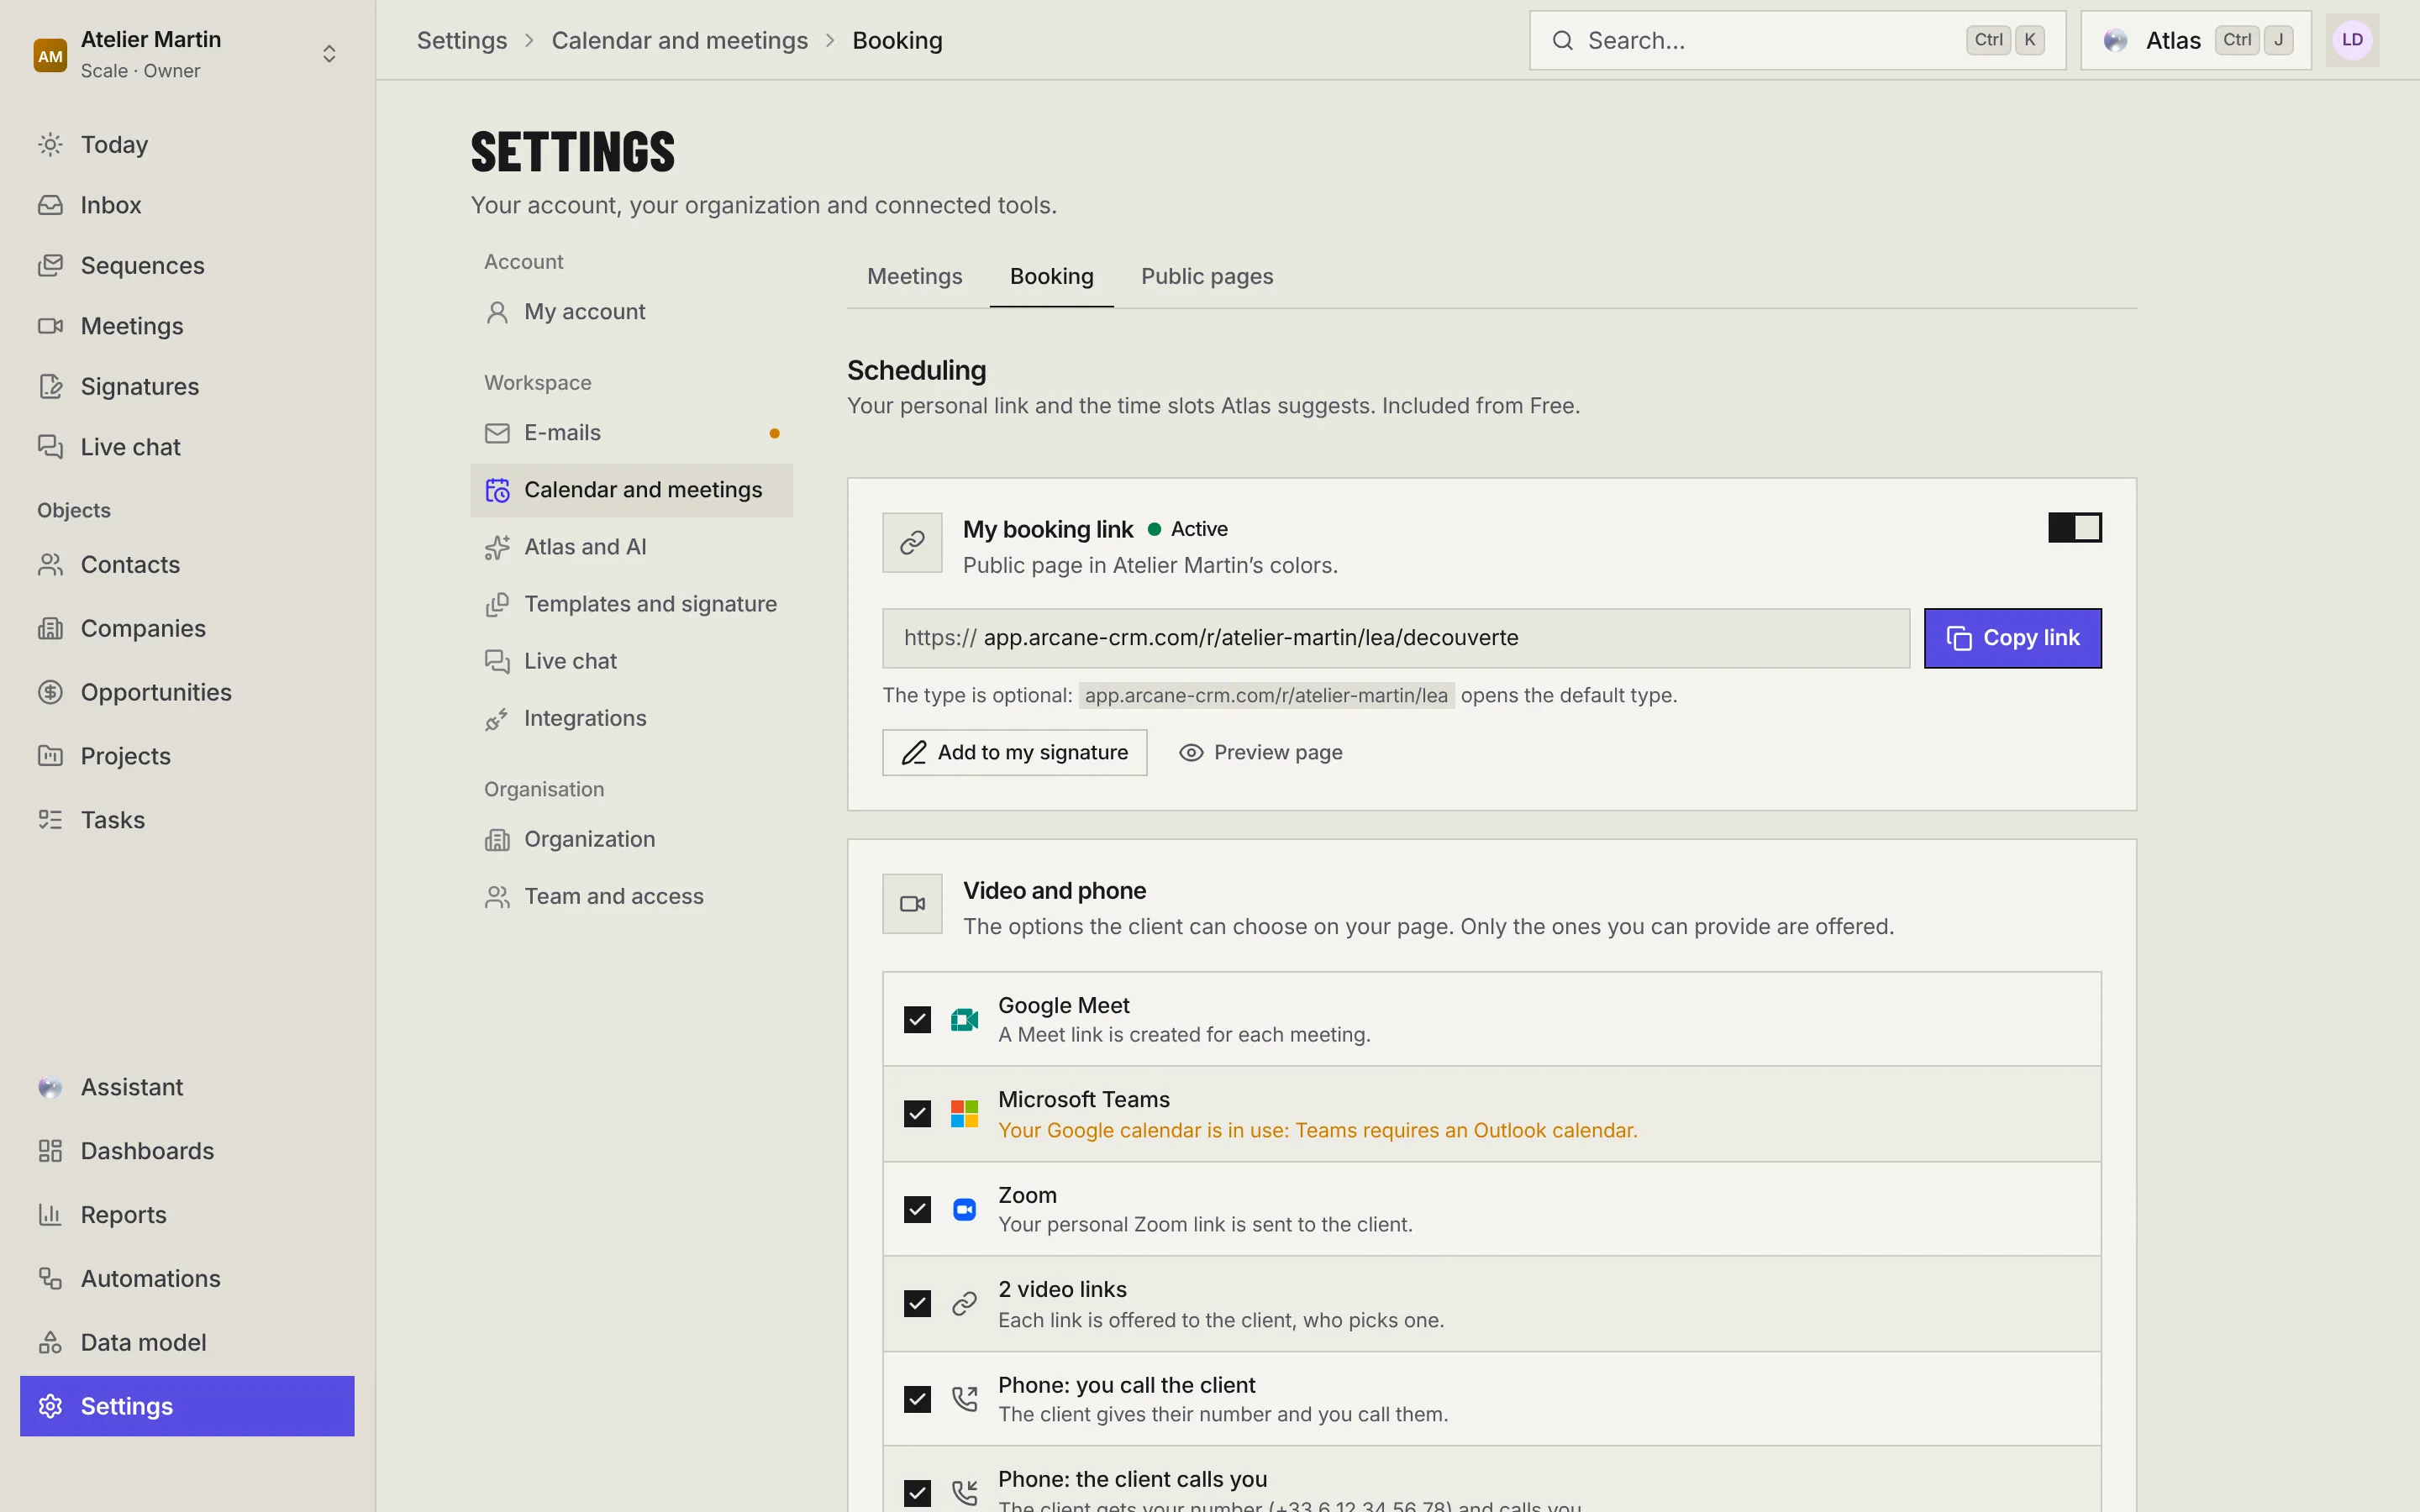Click the Video and phone camera icon
The image size is (2420, 1512).
[x=912, y=904]
